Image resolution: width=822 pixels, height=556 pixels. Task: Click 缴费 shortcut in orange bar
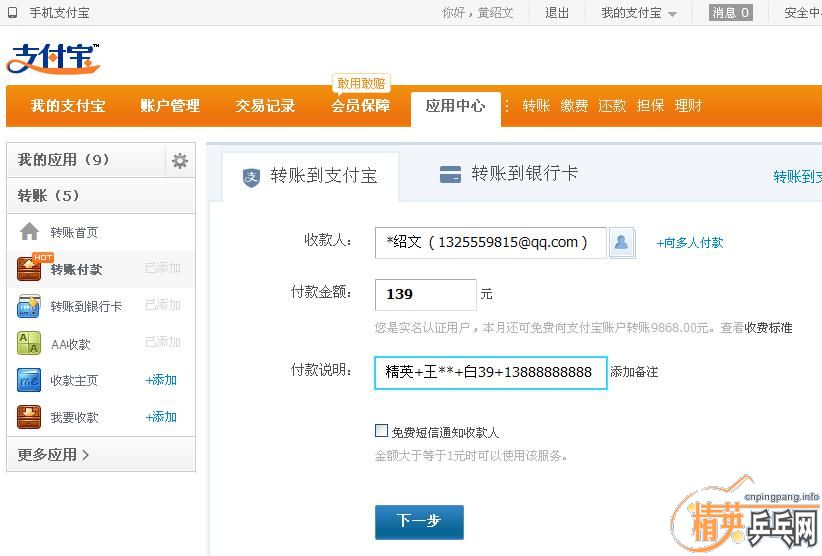click(x=575, y=106)
